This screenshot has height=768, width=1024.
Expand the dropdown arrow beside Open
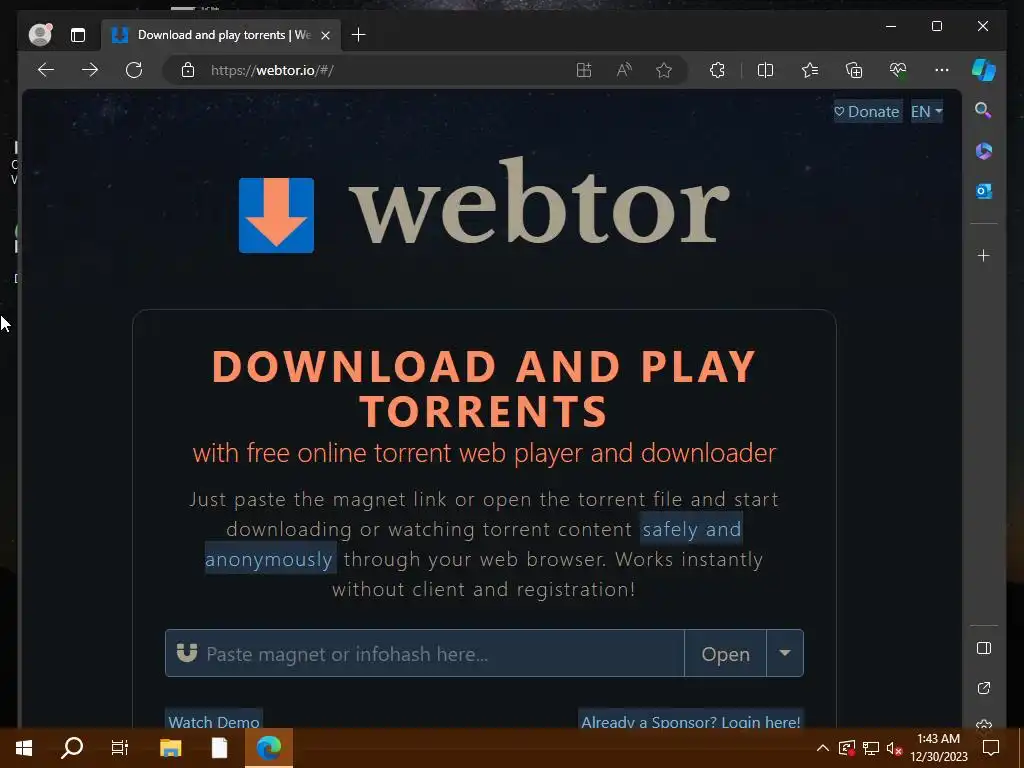pos(784,653)
